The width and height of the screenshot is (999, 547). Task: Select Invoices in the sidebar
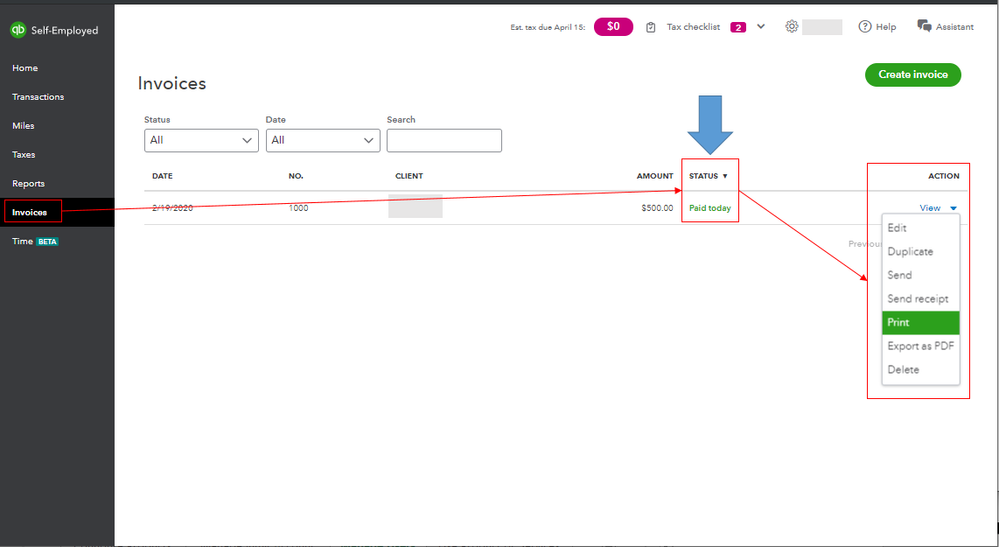(x=29, y=212)
